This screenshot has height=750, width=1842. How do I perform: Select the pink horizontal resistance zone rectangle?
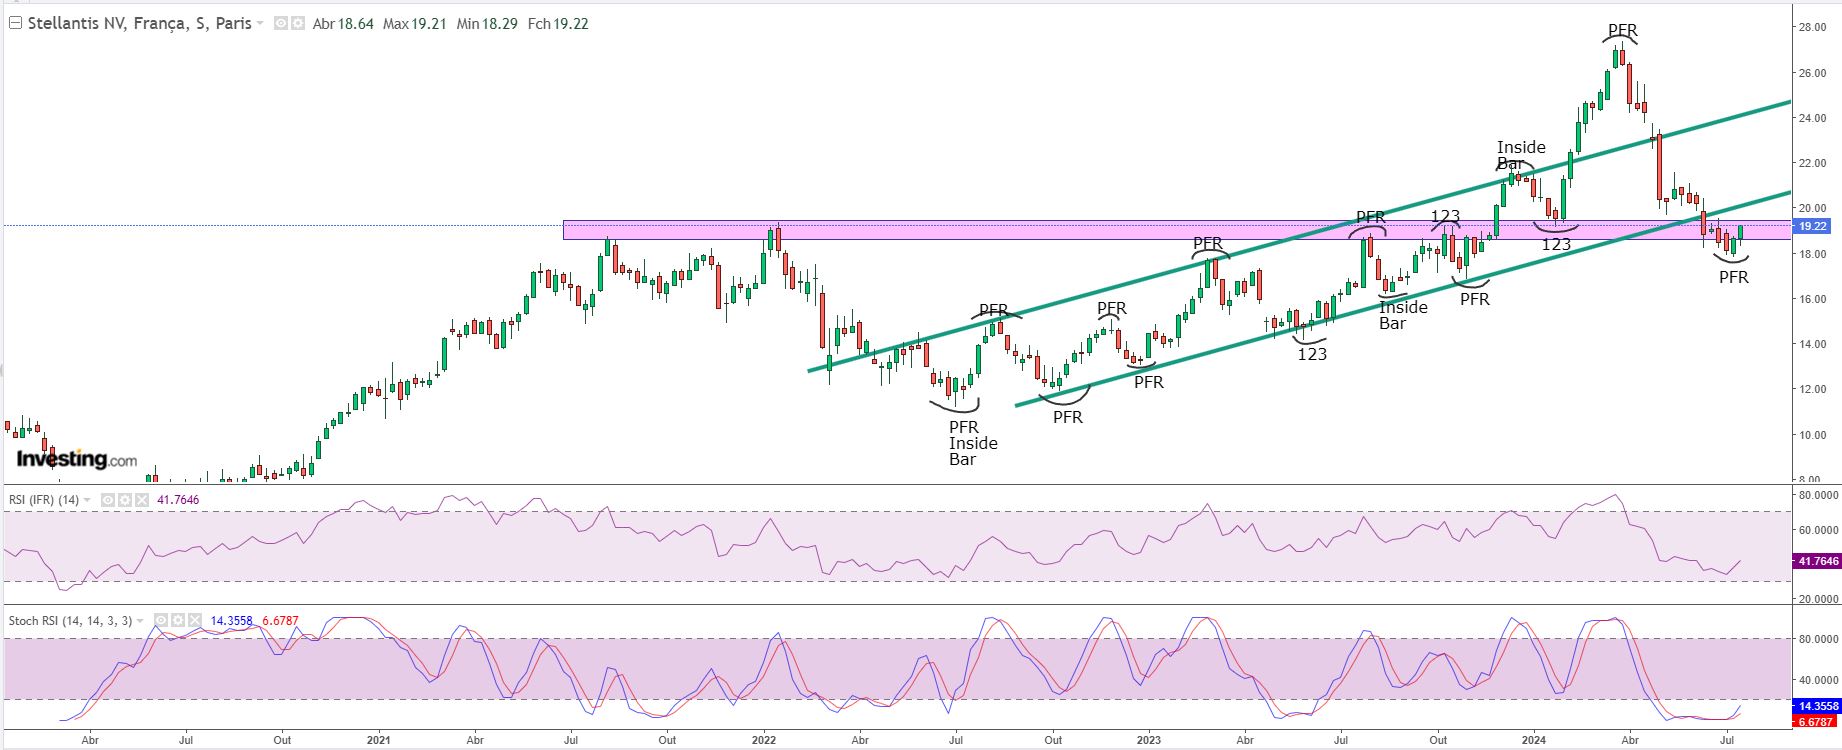[1177, 230]
